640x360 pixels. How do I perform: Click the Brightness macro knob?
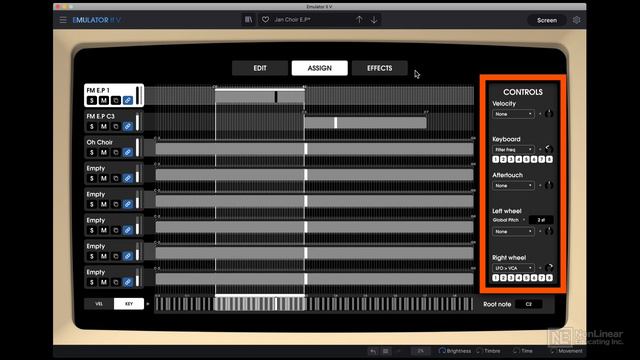tap(442, 351)
